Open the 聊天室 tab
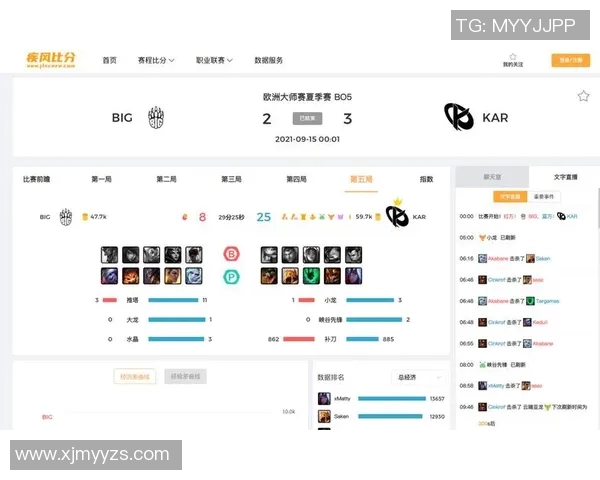 click(x=492, y=177)
